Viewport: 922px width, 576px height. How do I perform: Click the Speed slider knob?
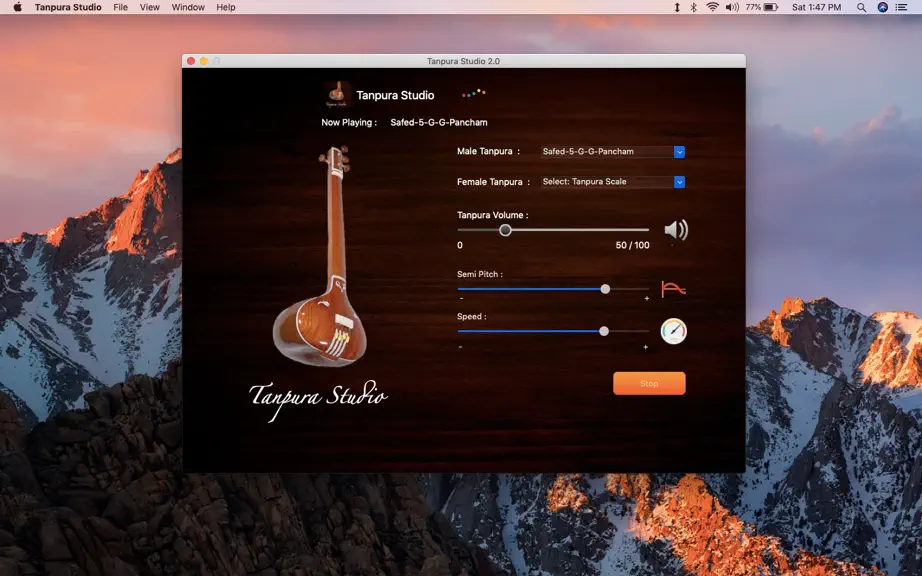[604, 331]
